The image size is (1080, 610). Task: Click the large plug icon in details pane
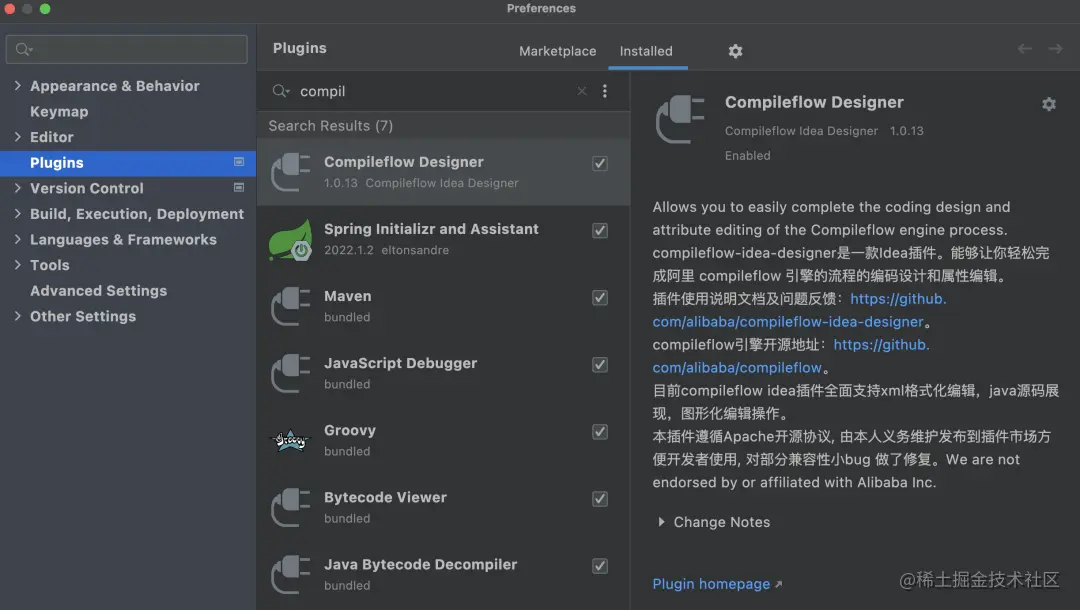(680, 119)
